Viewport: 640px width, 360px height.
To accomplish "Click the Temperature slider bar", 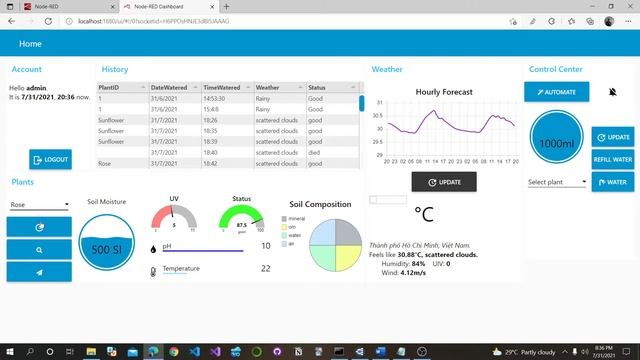I will click(175, 273).
